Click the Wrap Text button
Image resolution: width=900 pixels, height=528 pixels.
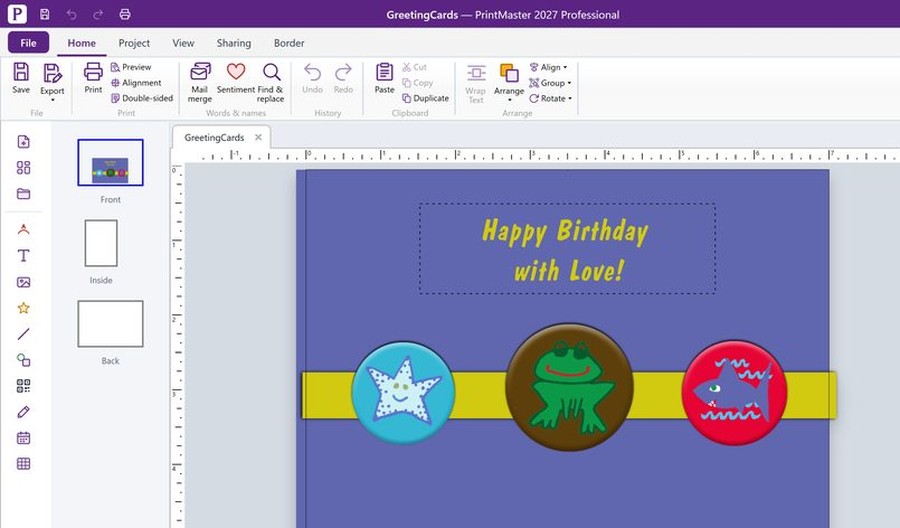coord(476,83)
